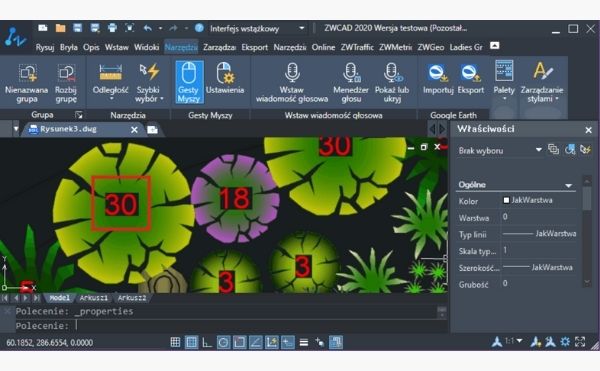Click the print preview icon
Screen dimensions: 600x371
[x=130, y=28]
